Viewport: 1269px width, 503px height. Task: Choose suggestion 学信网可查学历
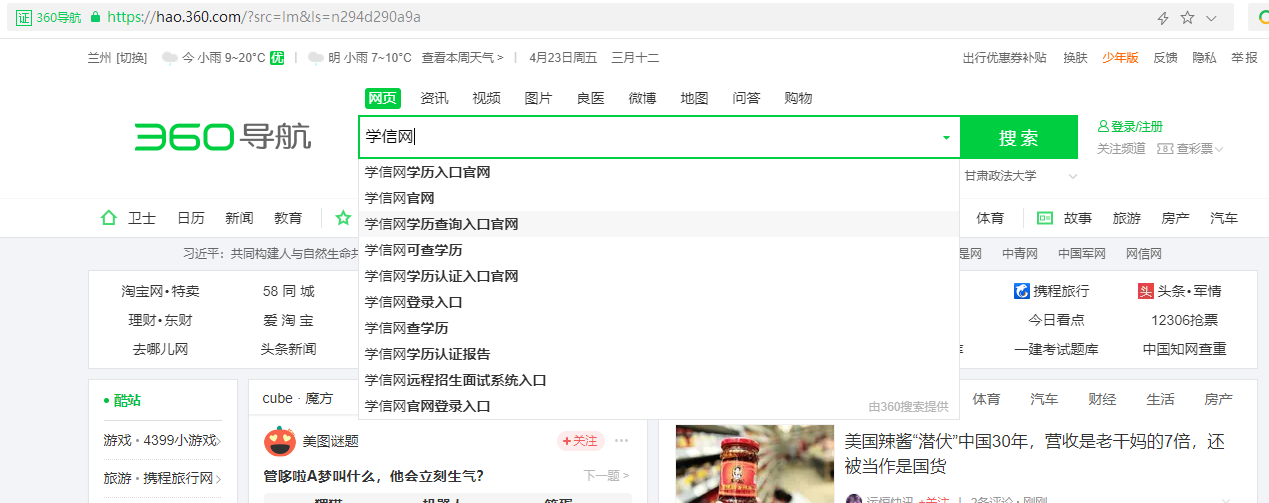click(x=659, y=250)
